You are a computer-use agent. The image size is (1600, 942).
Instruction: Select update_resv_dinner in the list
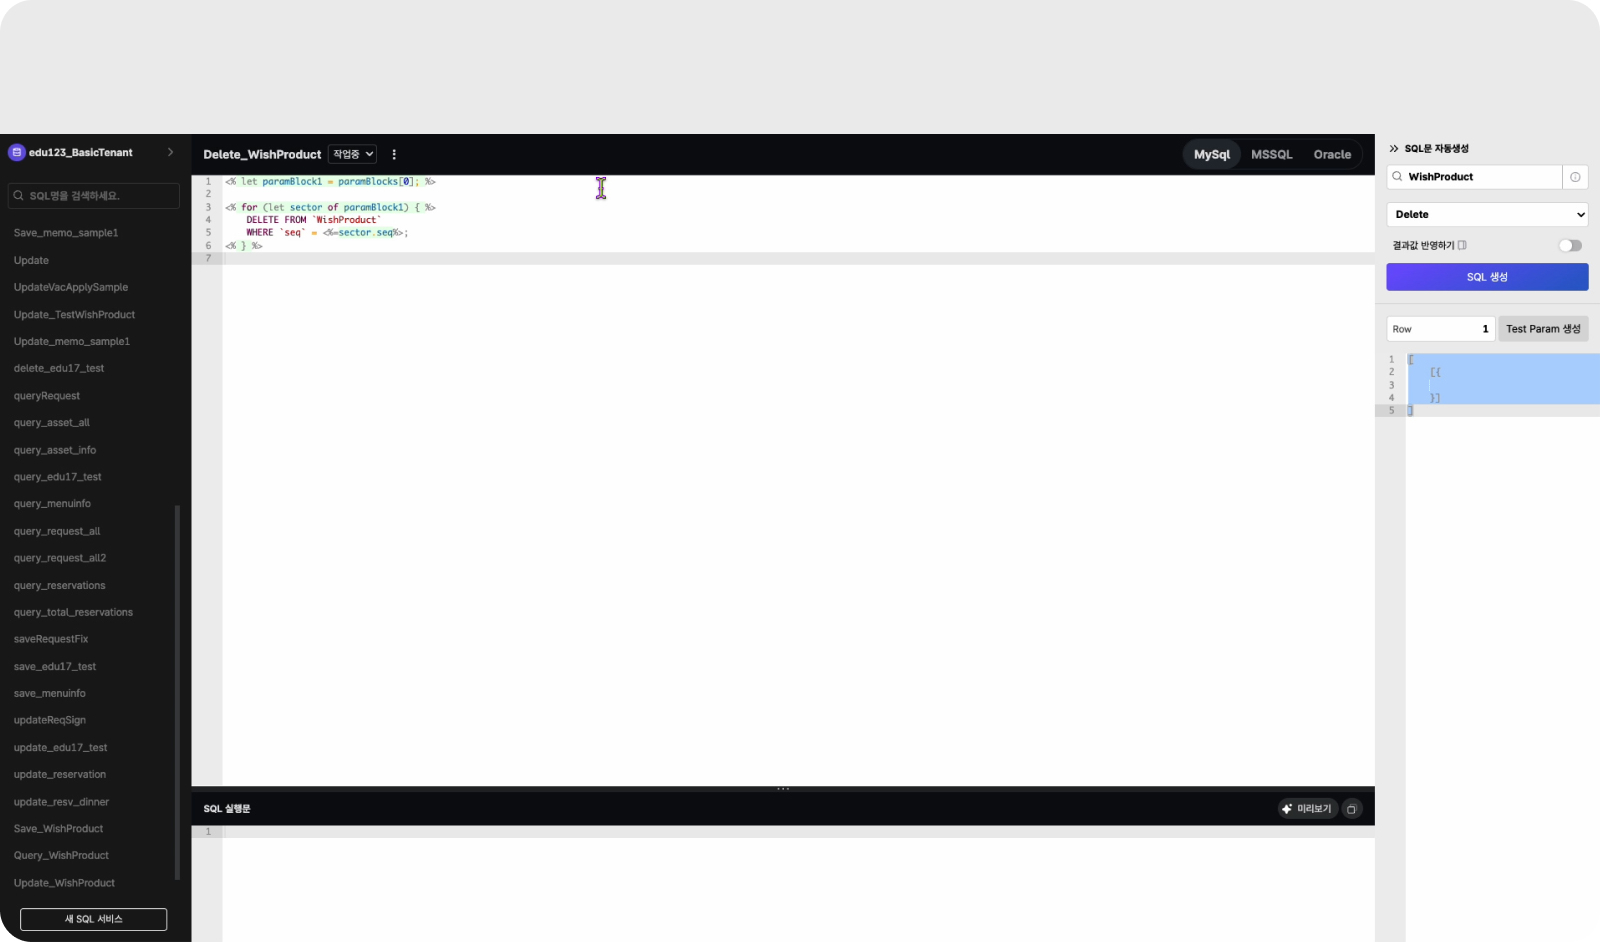[61, 802]
